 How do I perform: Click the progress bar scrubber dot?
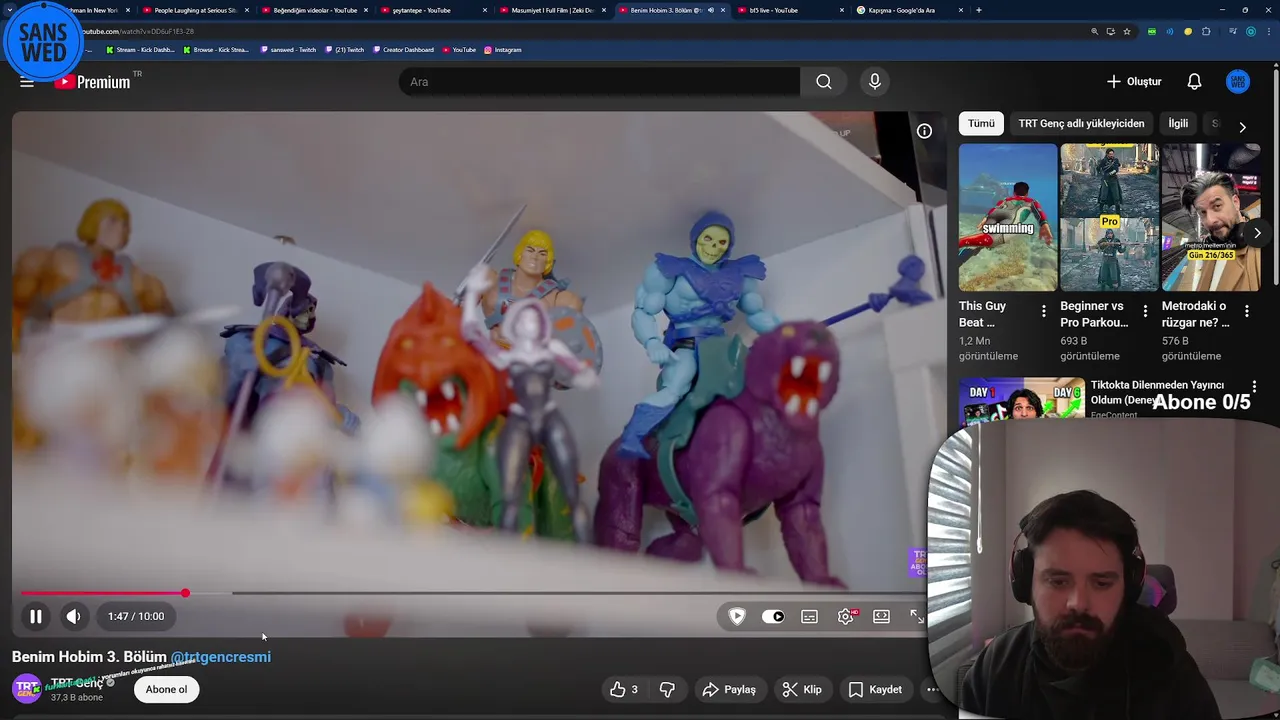(x=185, y=594)
